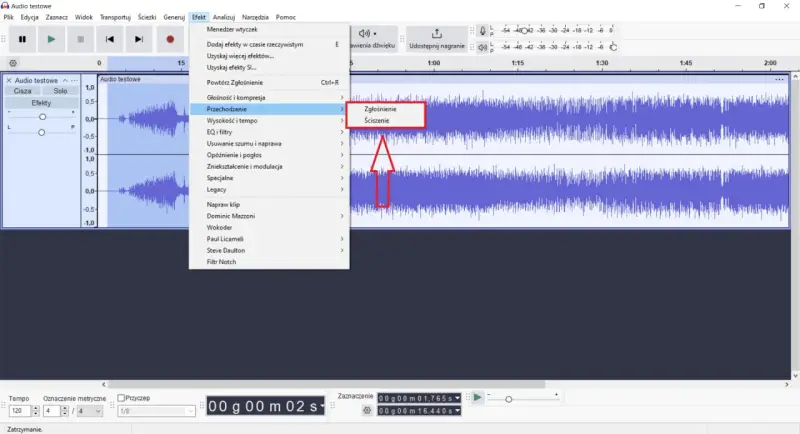Collapse the Audio testowe track with the chevron
This screenshot has width=800, height=434.
tap(65, 81)
